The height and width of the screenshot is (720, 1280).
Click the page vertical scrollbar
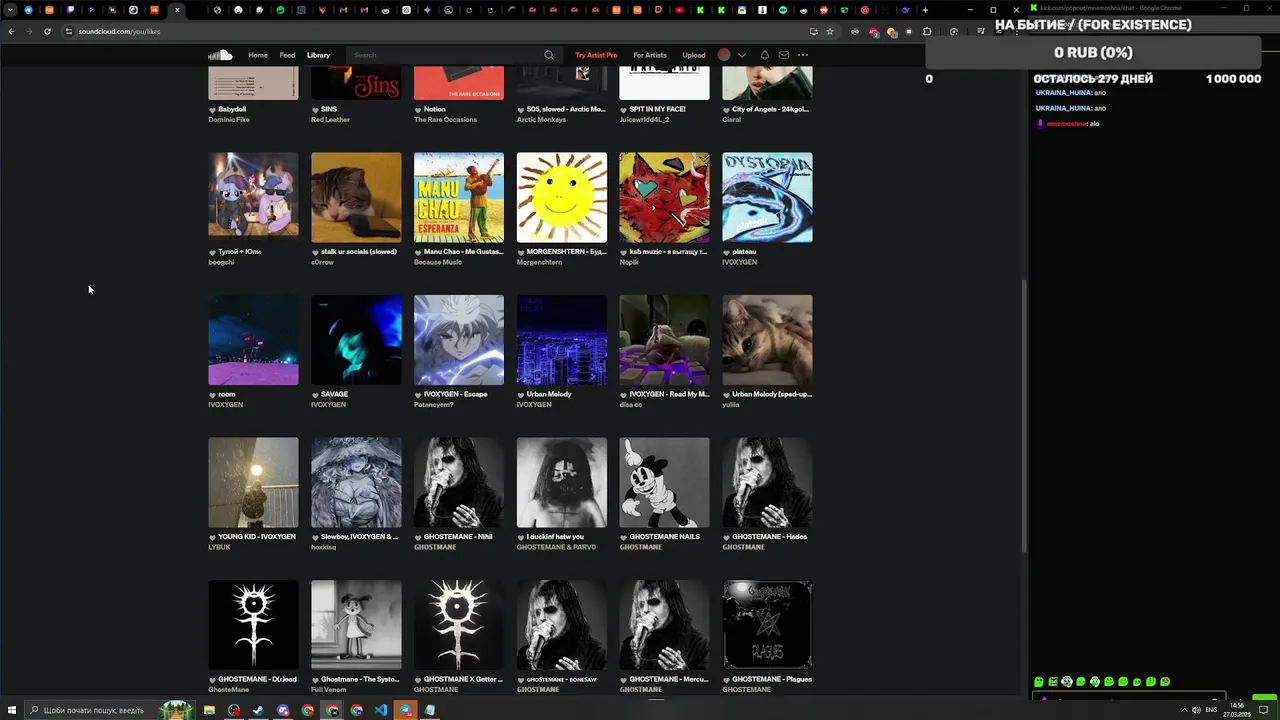tap(1024, 415)
